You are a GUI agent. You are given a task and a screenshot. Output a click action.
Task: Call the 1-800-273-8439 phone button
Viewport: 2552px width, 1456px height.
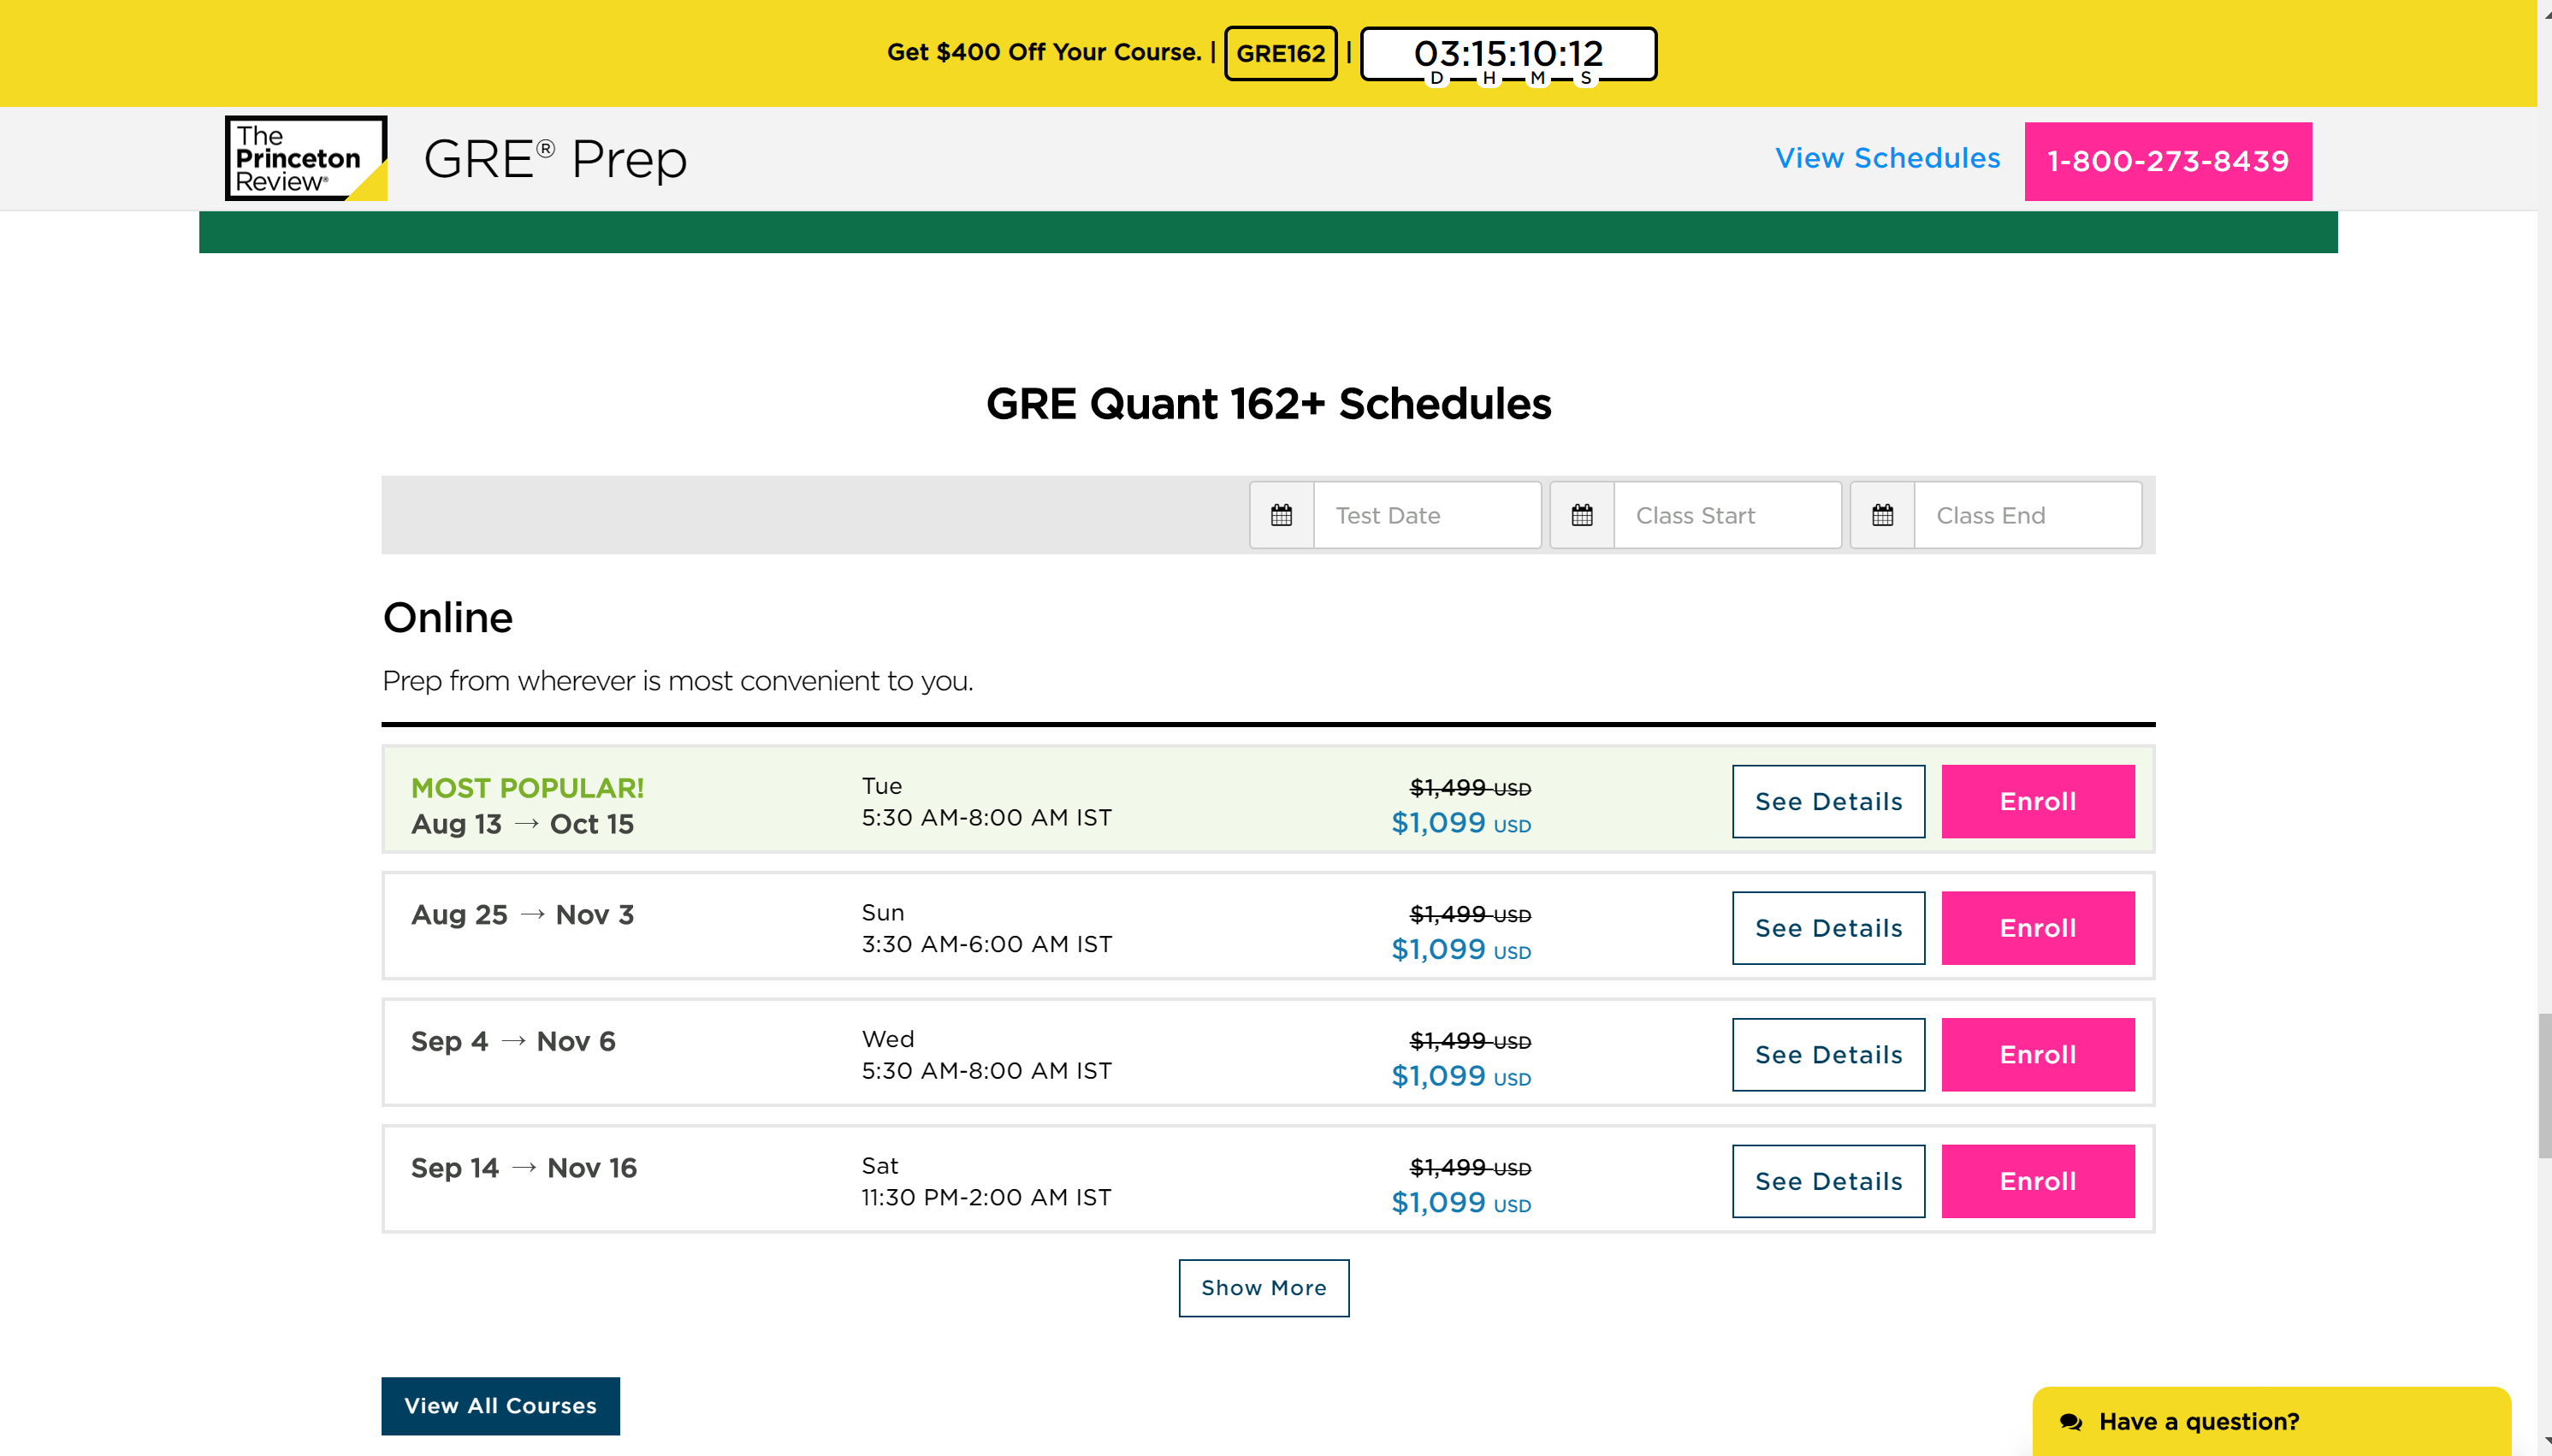tap(2167, 161)
